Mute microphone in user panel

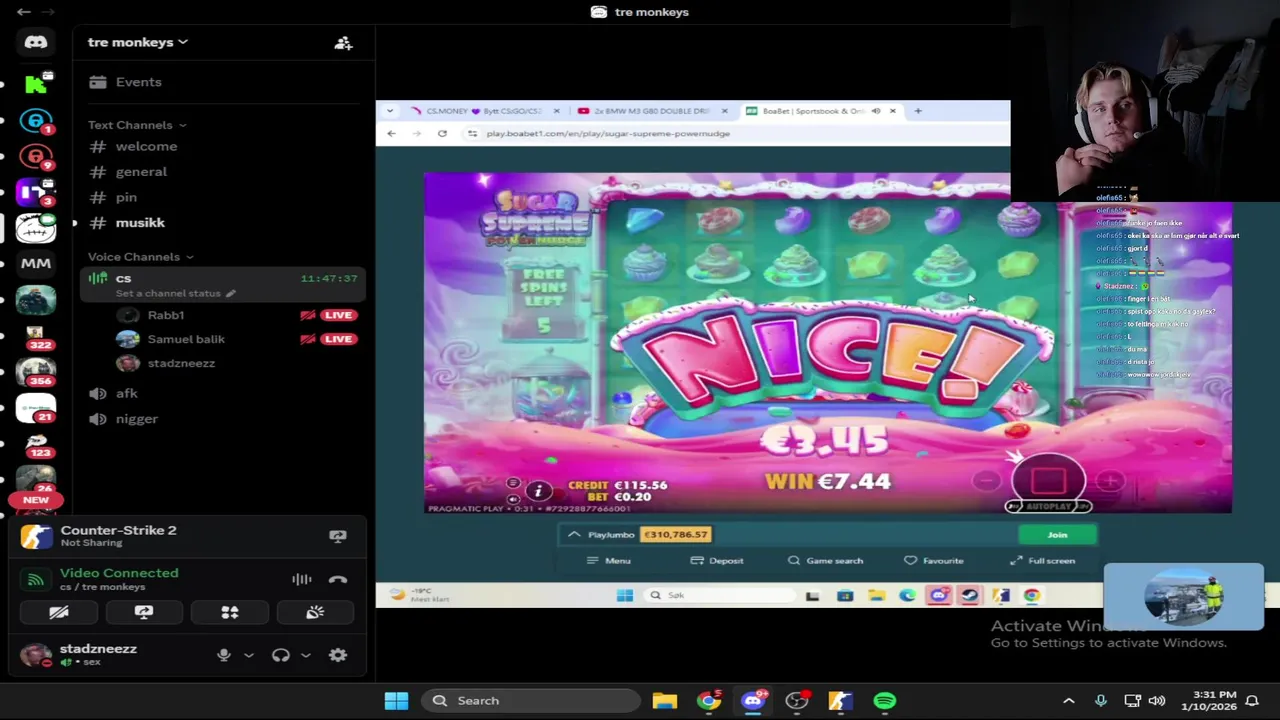[x=224, y=655]
